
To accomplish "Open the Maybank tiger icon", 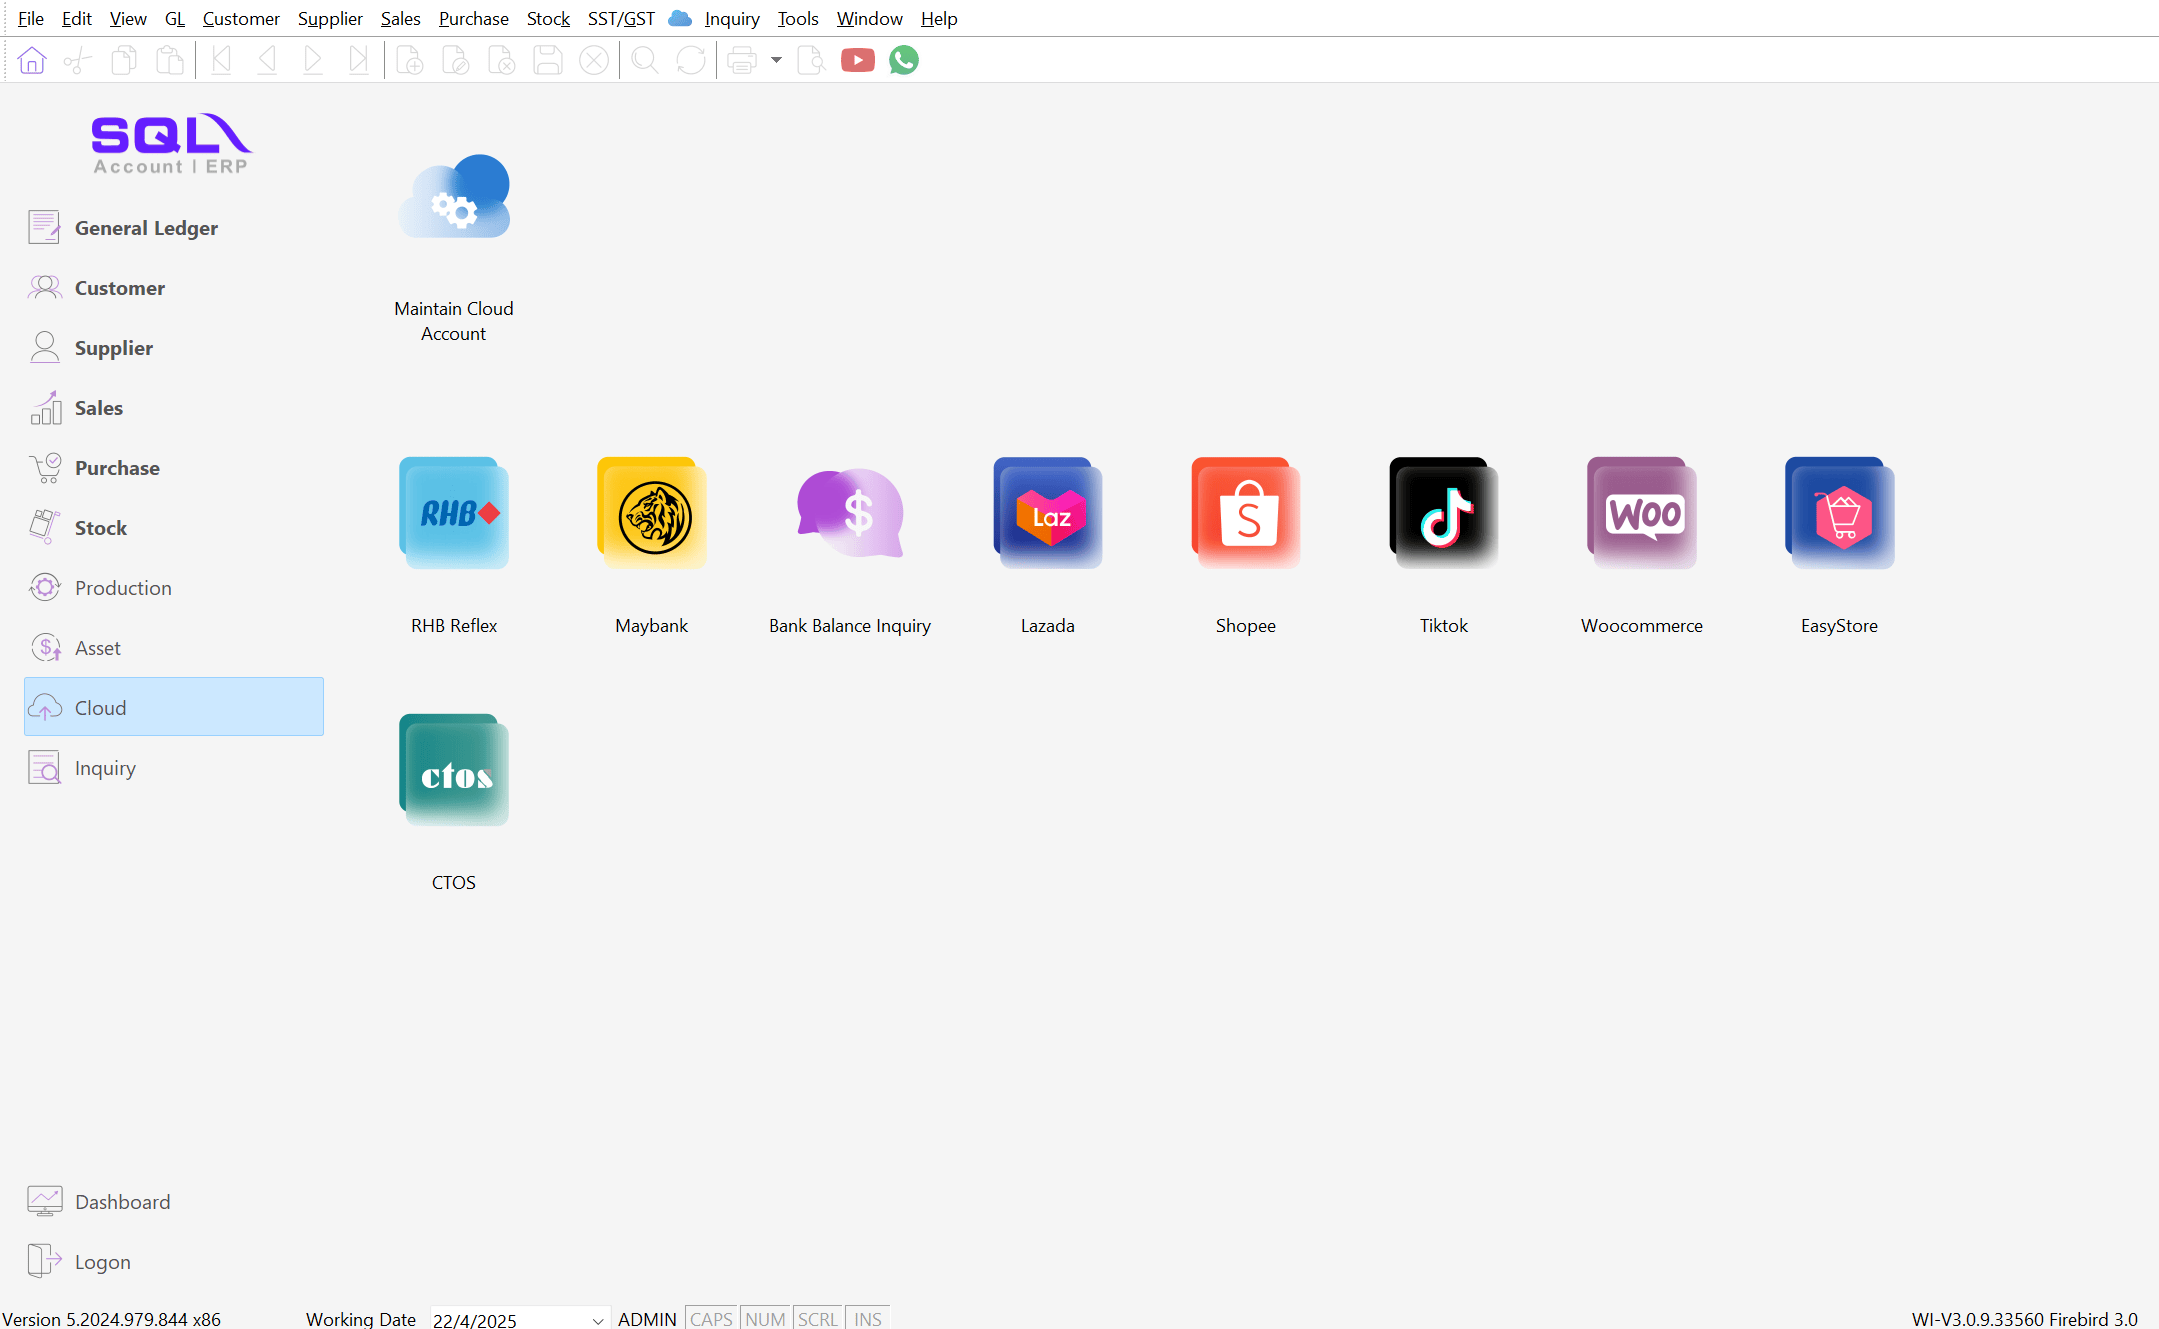I will (x=652, y=514).
